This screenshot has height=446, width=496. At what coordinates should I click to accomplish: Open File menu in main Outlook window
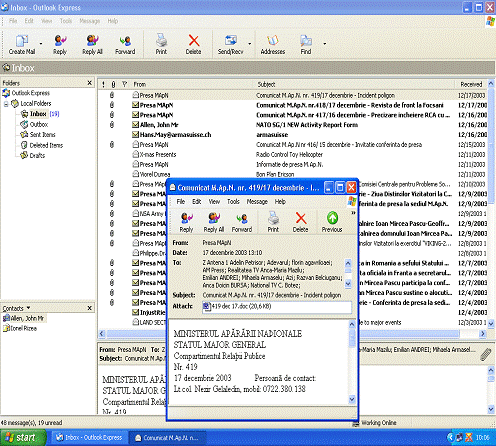click(x=13, y=21)
